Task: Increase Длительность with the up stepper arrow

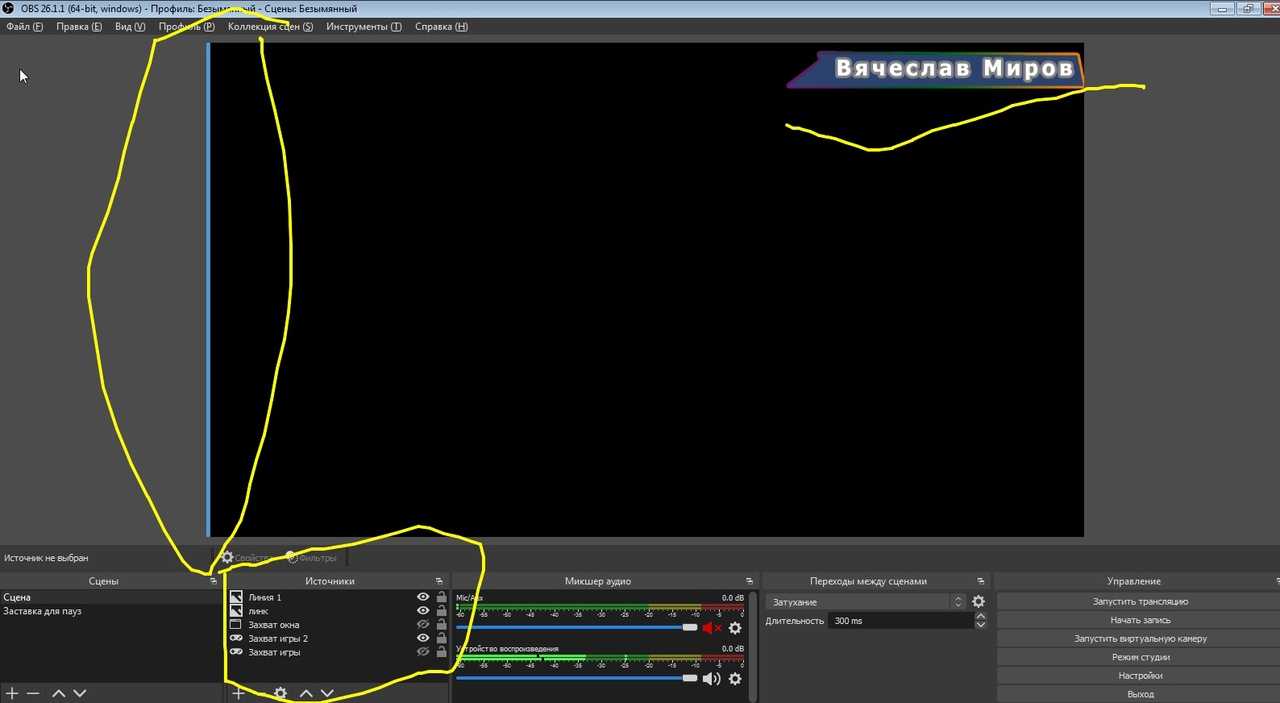Action: point(980,616)
